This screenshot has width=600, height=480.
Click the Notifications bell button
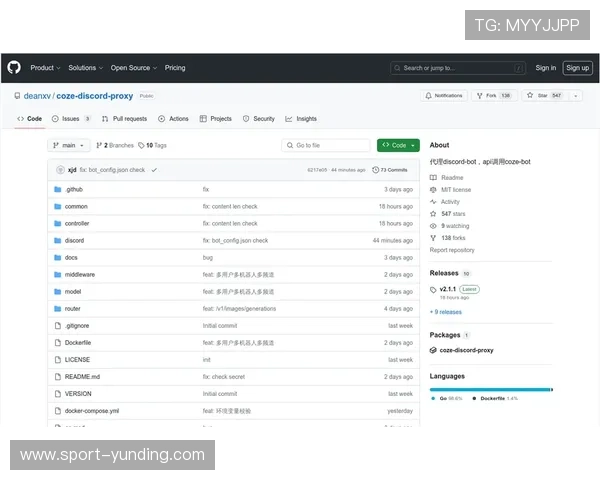(x=444, y=95)
